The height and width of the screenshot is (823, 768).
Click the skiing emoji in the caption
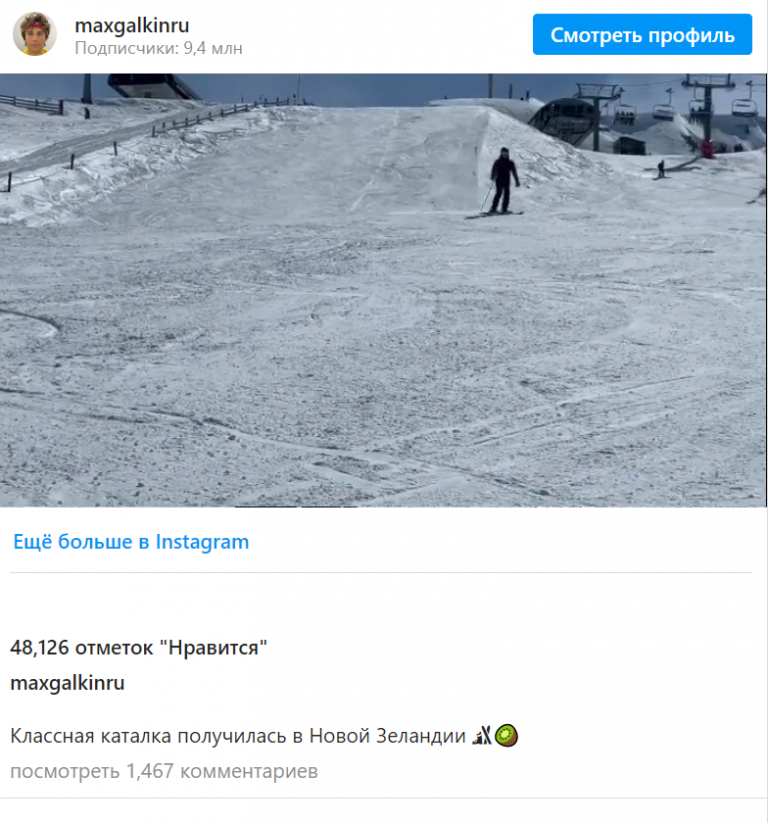(482, 735)
